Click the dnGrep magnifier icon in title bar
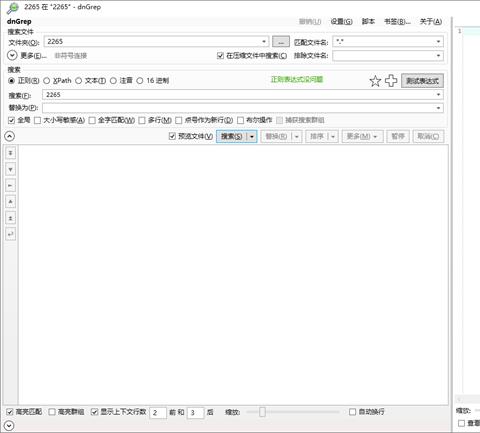Screen dimensions: 480x433 pos(13,8)
